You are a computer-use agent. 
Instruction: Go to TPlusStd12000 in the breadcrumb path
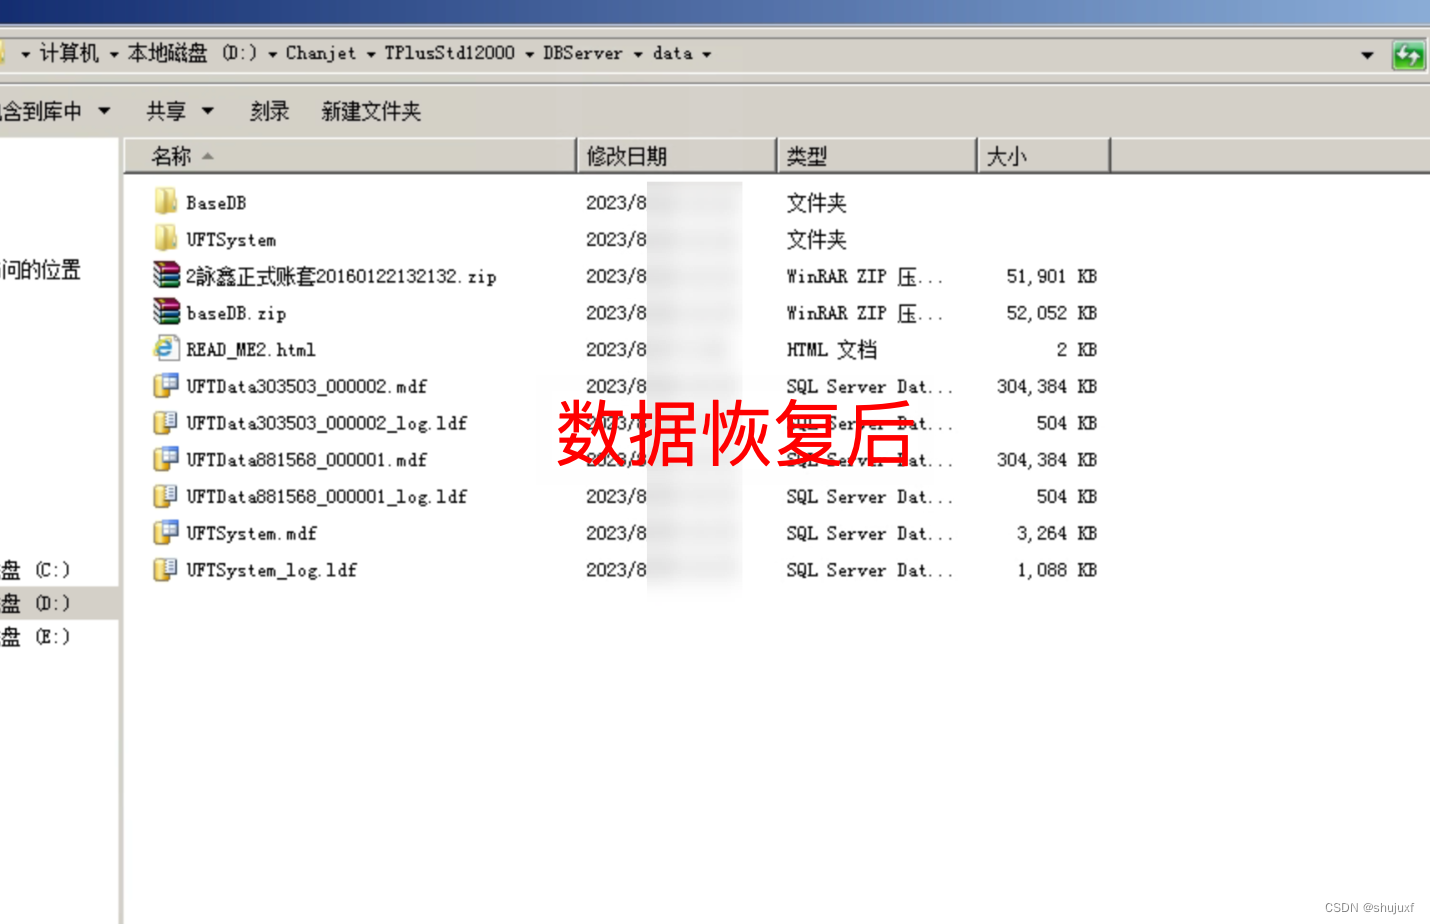pyautogui.click(x=450, y=54)
